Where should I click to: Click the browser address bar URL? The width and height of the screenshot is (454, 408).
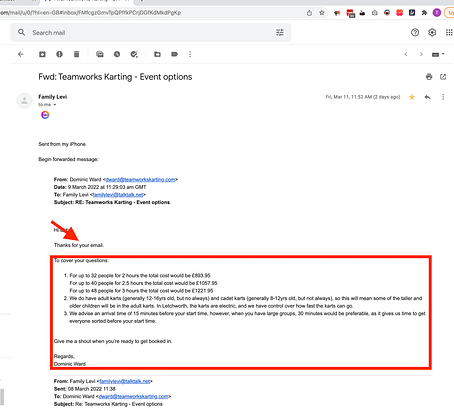click(x=91, y=13)
